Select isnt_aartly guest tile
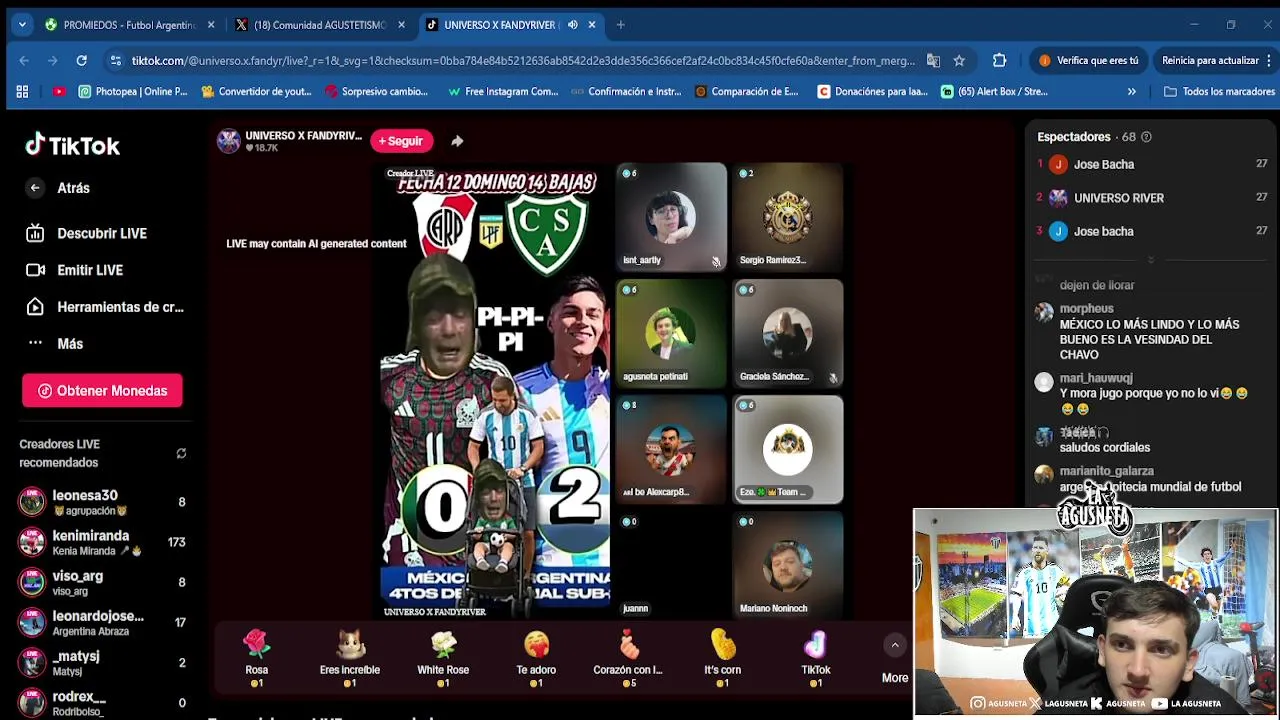Screen dimensions: 1280x720 pyautogui.click(x=671, y=217)
